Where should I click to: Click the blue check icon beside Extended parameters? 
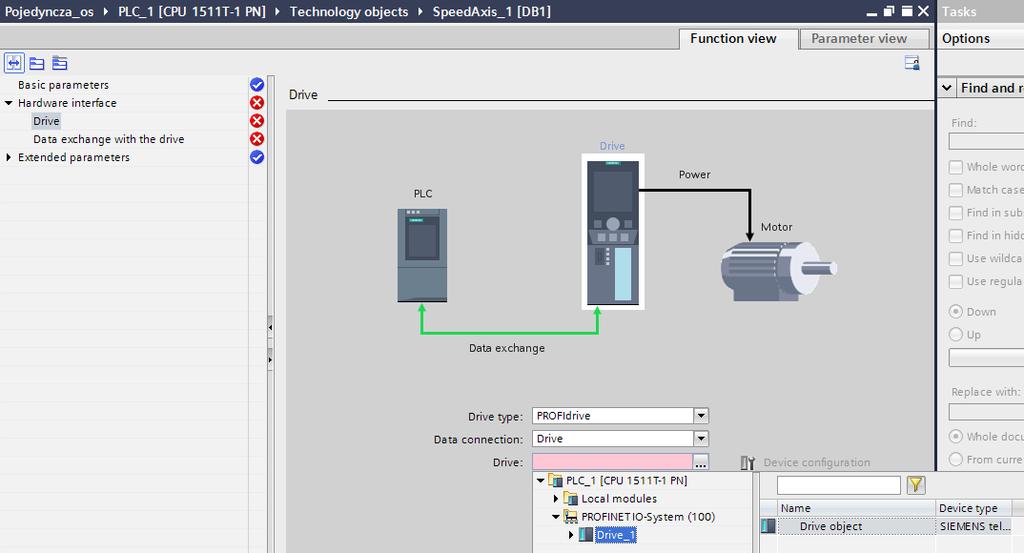click(x=257, y=157)
